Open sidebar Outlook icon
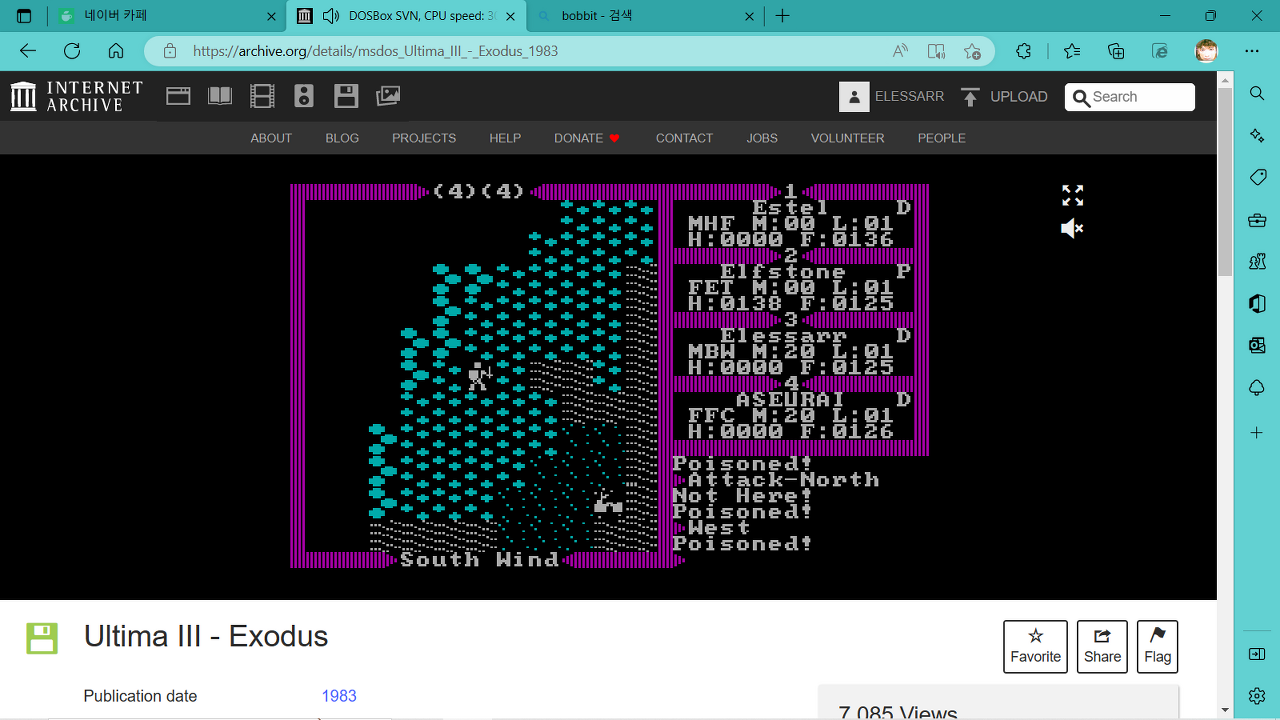 (x=1257, y=346)
